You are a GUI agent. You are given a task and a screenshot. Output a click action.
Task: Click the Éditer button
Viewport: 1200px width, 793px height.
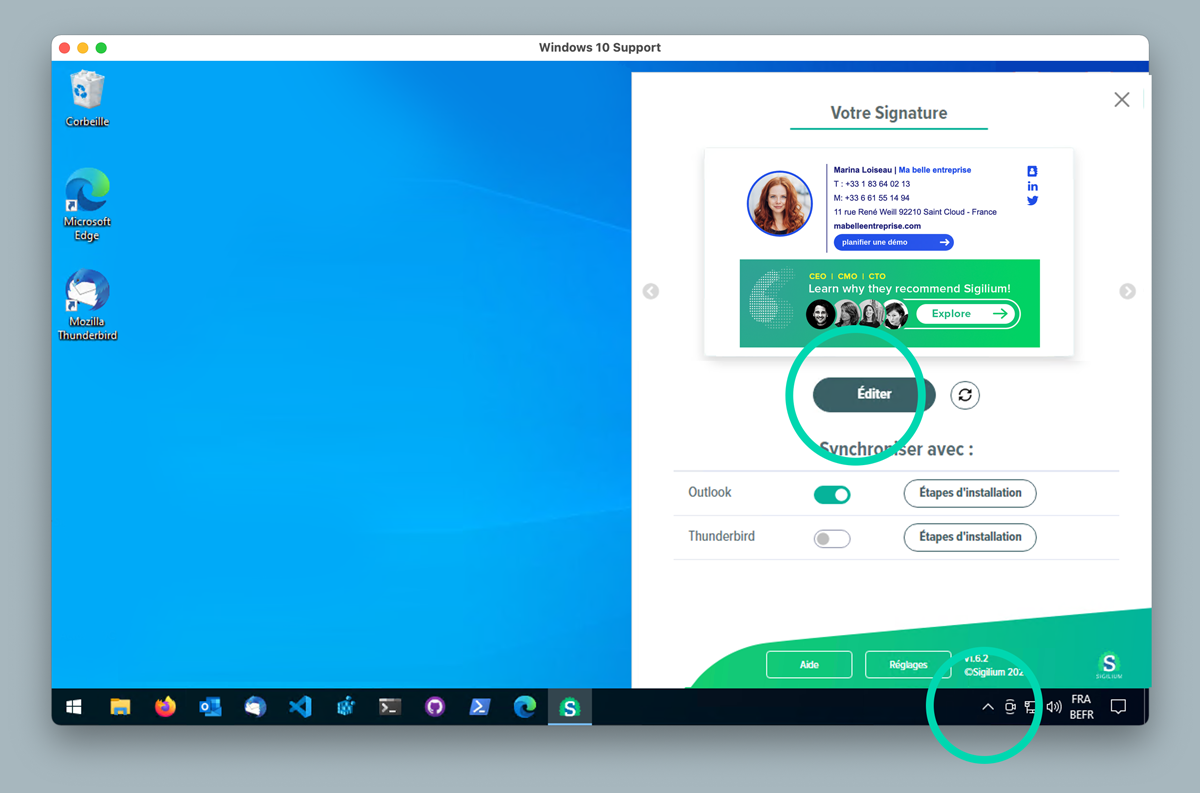pyautogui.click(x=874, y=394)
